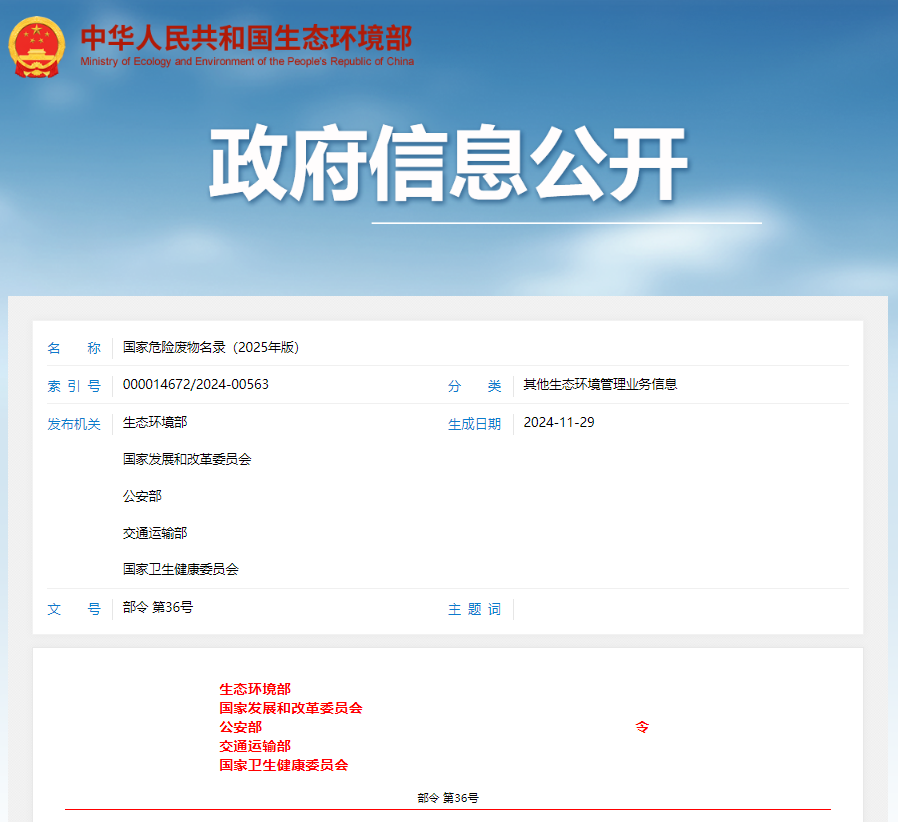Click the category value 其他生态环境管理业务信息

coord(600,385)
